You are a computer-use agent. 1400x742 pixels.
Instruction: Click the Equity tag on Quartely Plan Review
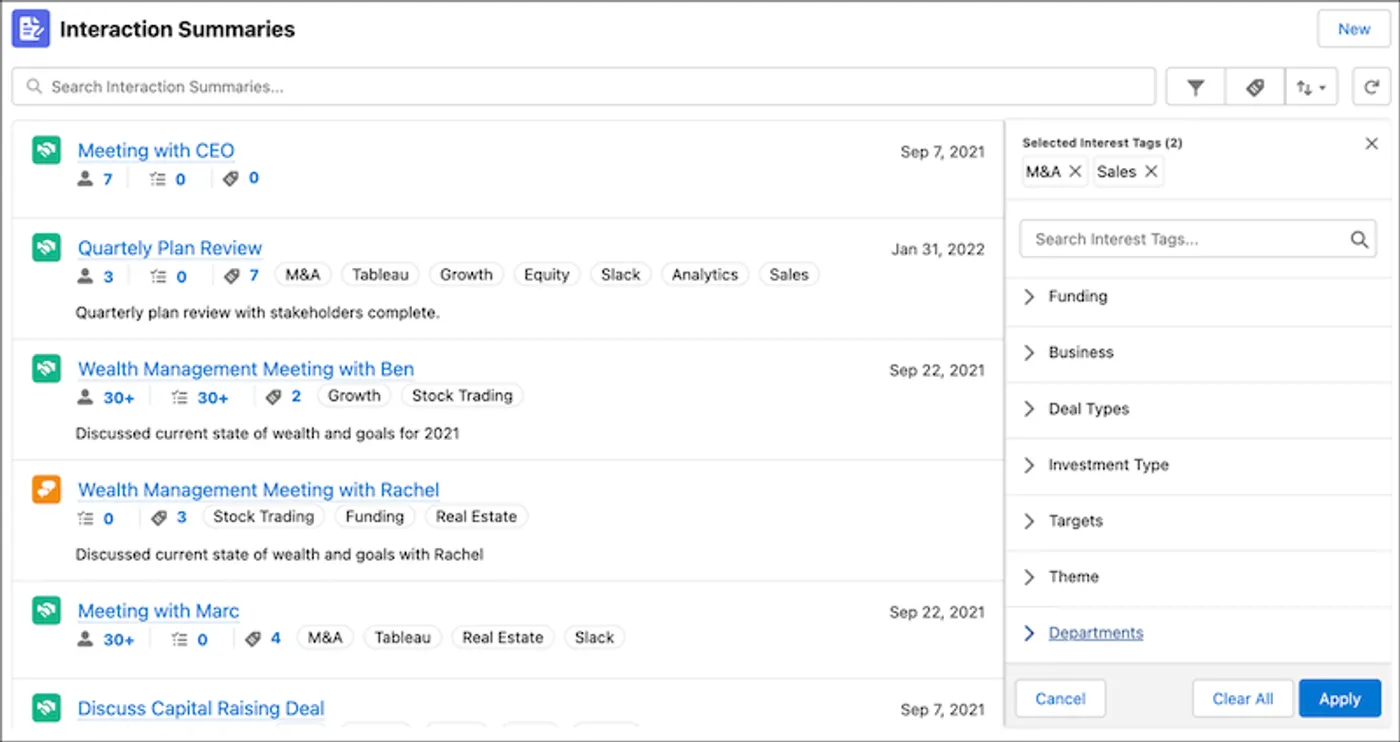(x=546, y=275)
